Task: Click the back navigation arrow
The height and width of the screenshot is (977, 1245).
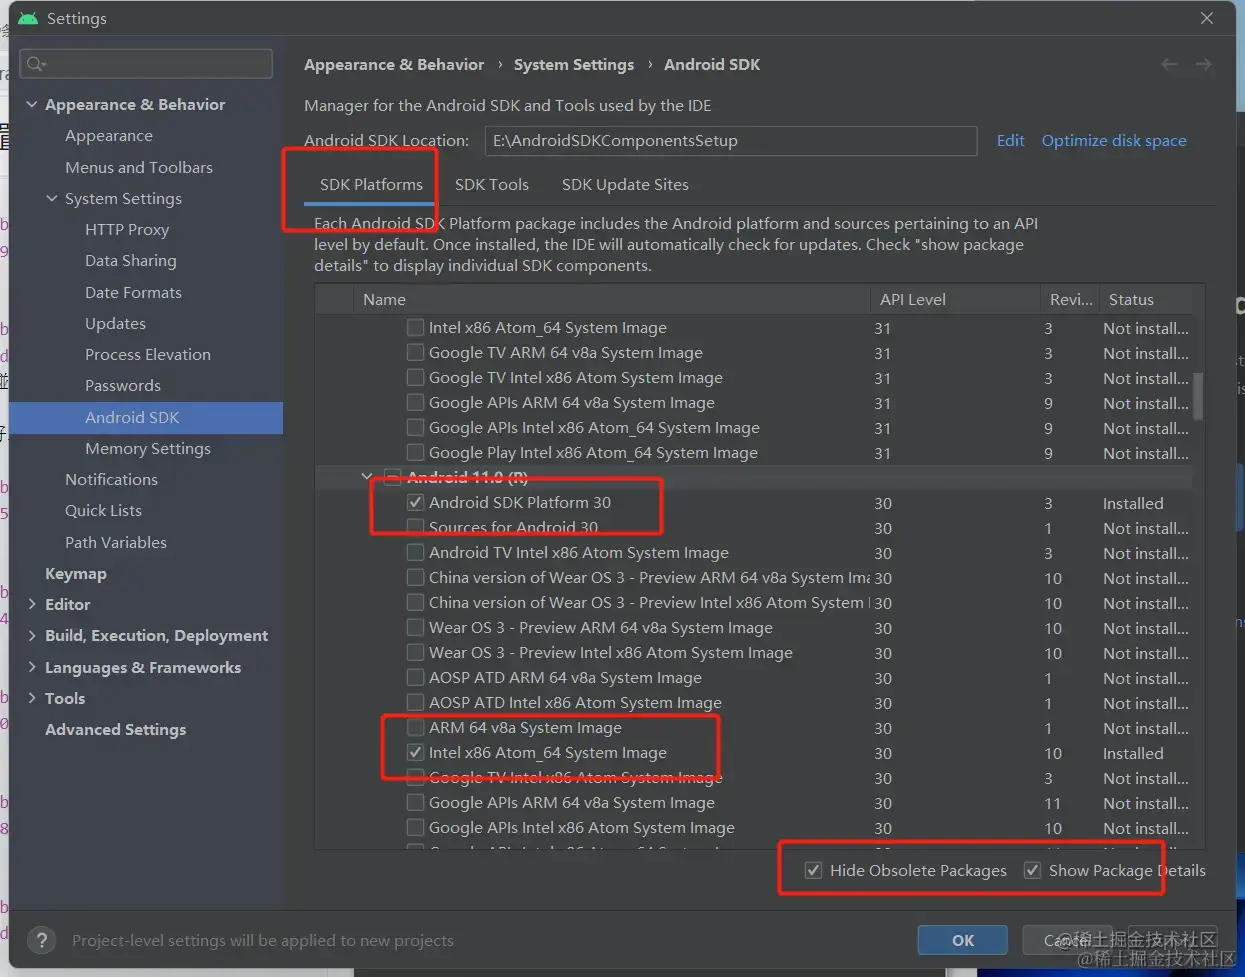Action: pos(1169,64)
